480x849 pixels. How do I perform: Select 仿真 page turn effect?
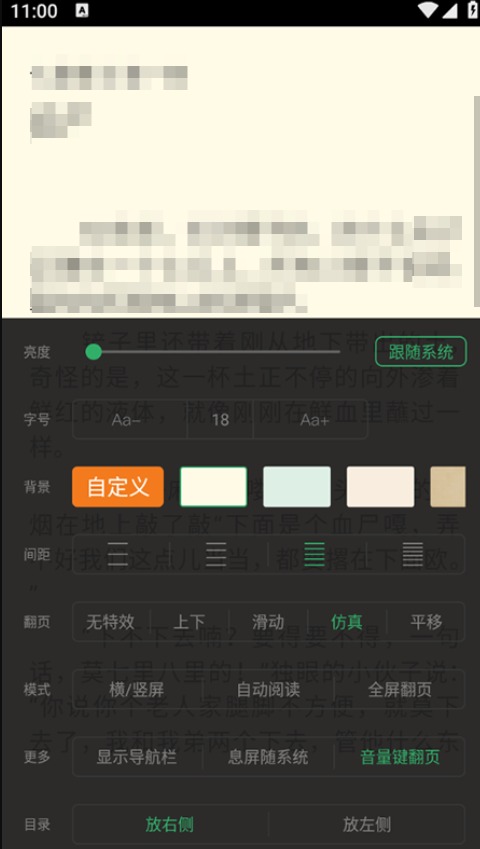coord(346,622)
